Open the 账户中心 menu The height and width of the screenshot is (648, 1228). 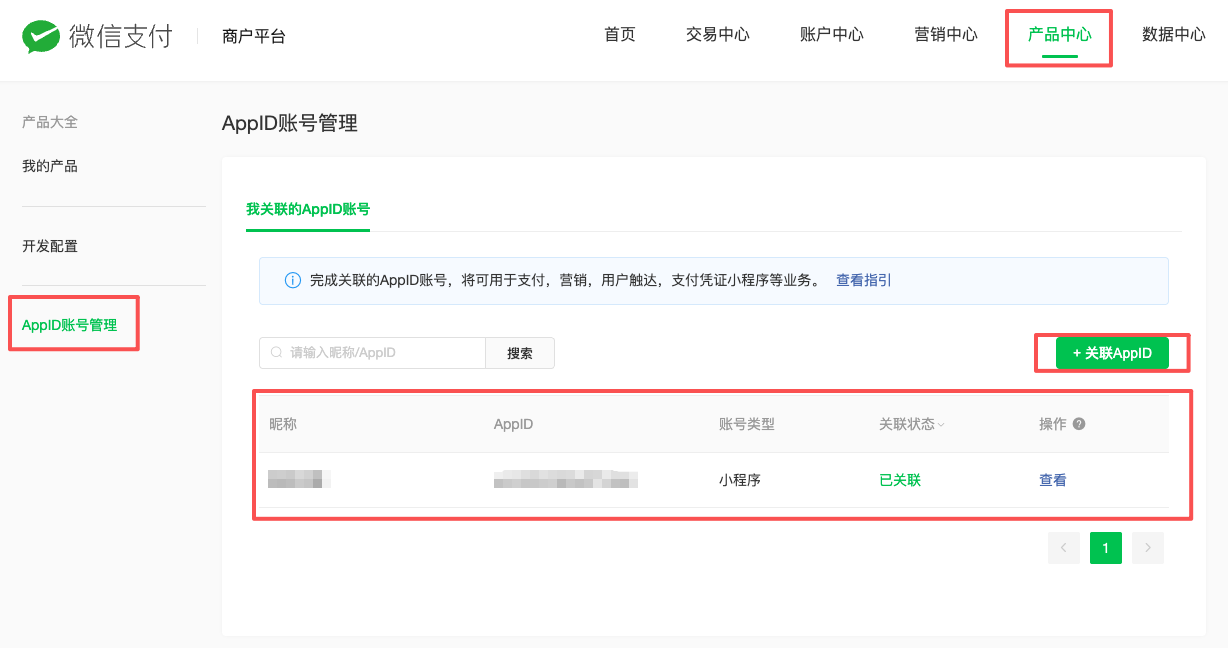(x=832, y=35)
